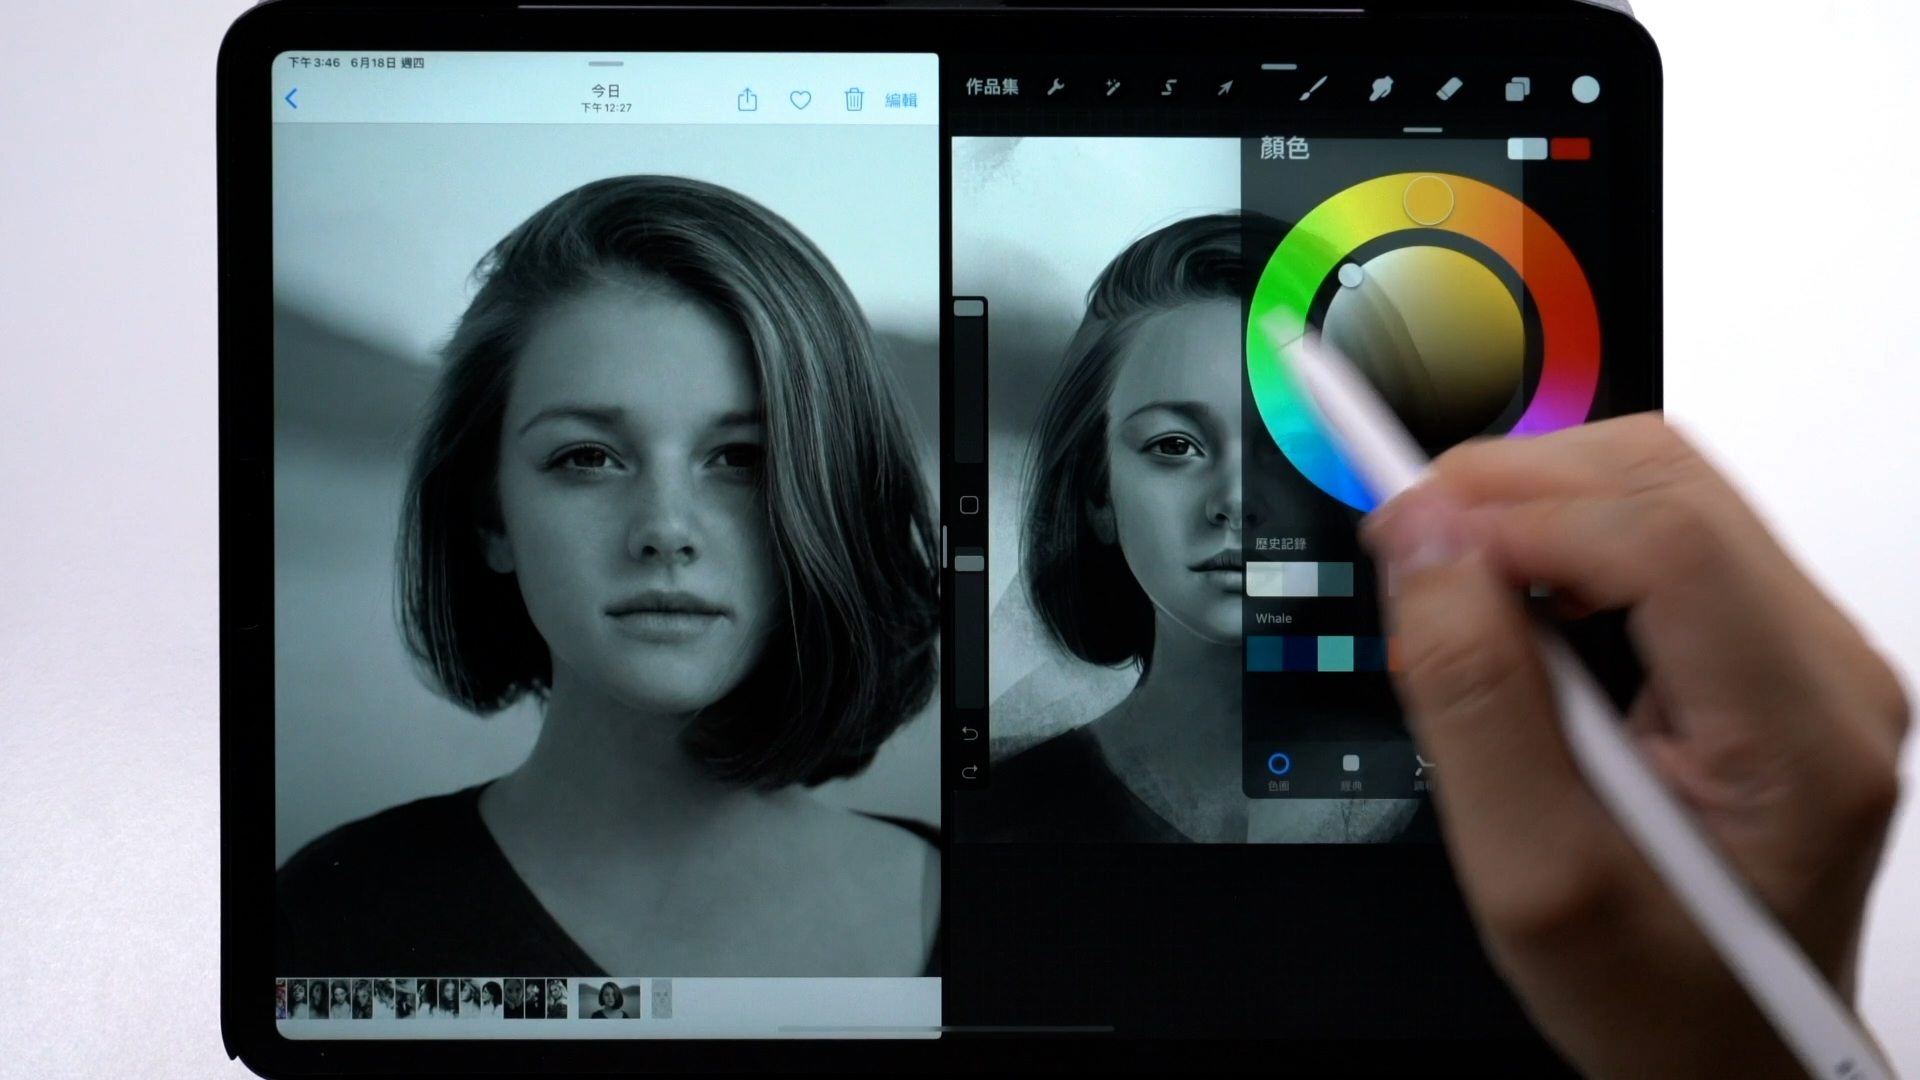Viewport: 1920px width, 1080px height.
Task: Open the Layers panel
Action: coord(1517,89)
